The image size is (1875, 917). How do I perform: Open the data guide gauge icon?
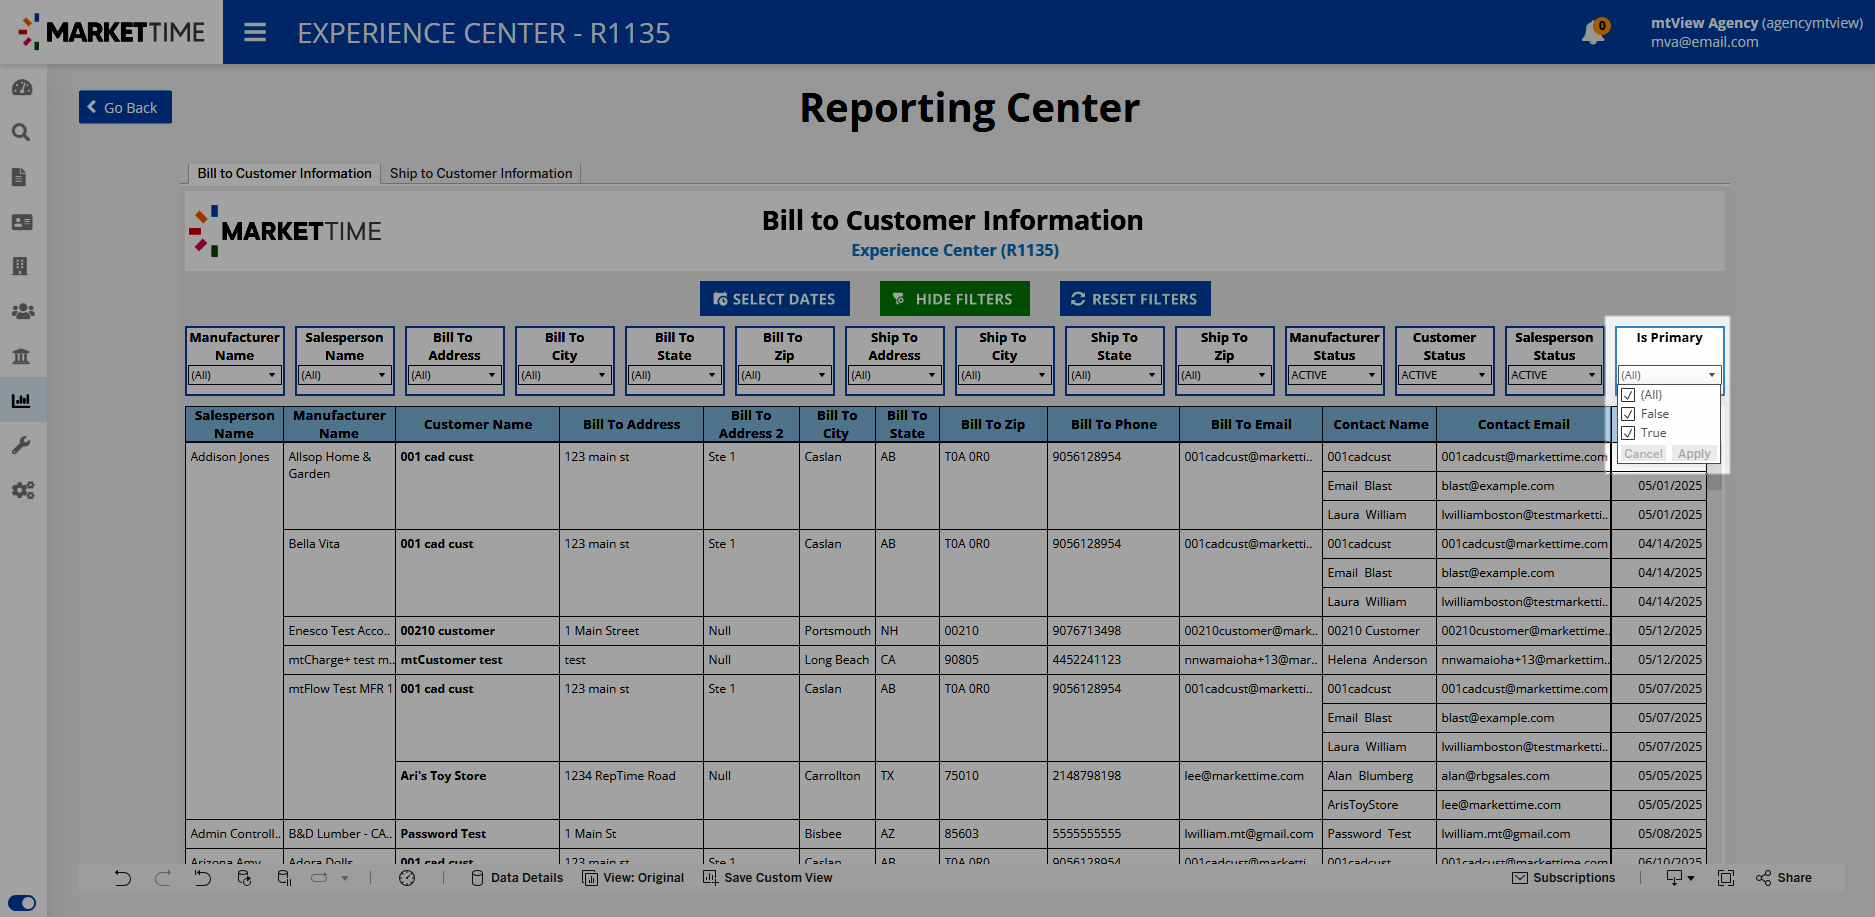coord(407,878)
